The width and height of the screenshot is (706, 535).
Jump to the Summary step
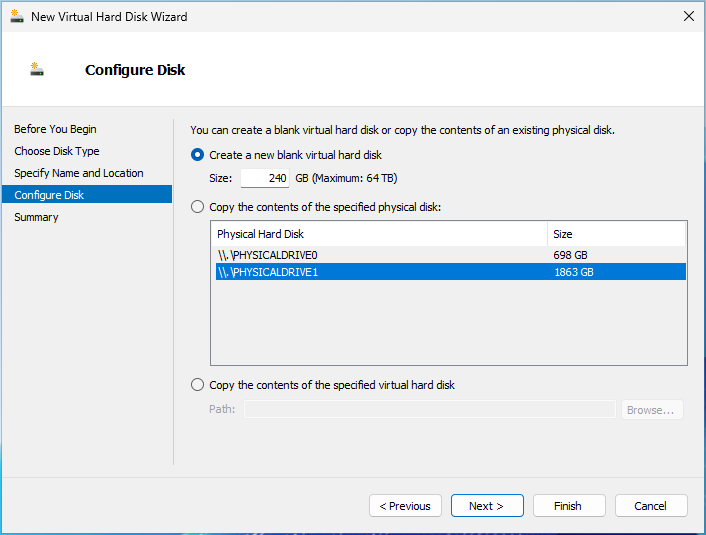pos(36,217)
